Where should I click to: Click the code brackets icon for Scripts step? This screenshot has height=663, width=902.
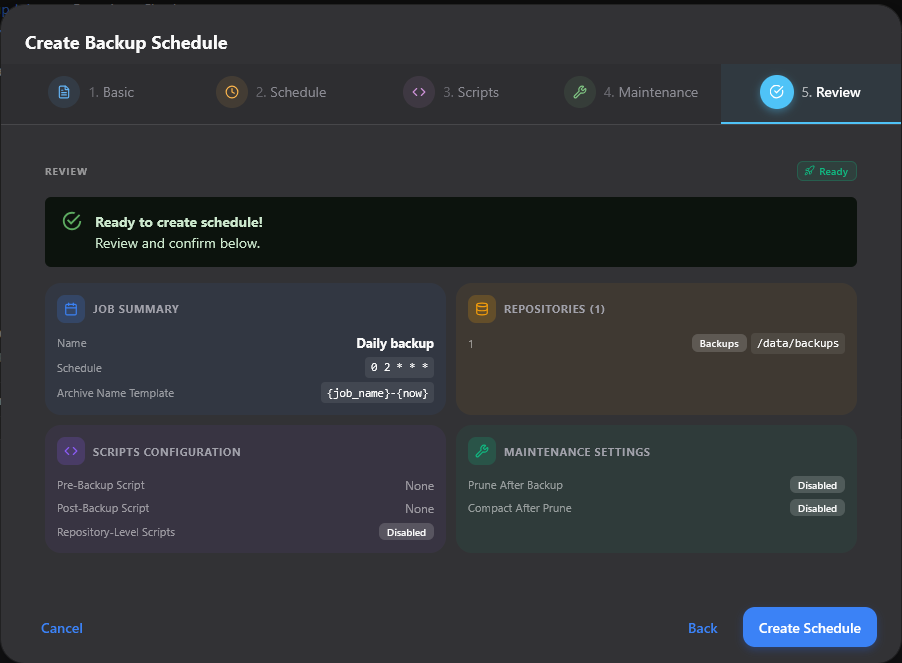coord(419,92)
